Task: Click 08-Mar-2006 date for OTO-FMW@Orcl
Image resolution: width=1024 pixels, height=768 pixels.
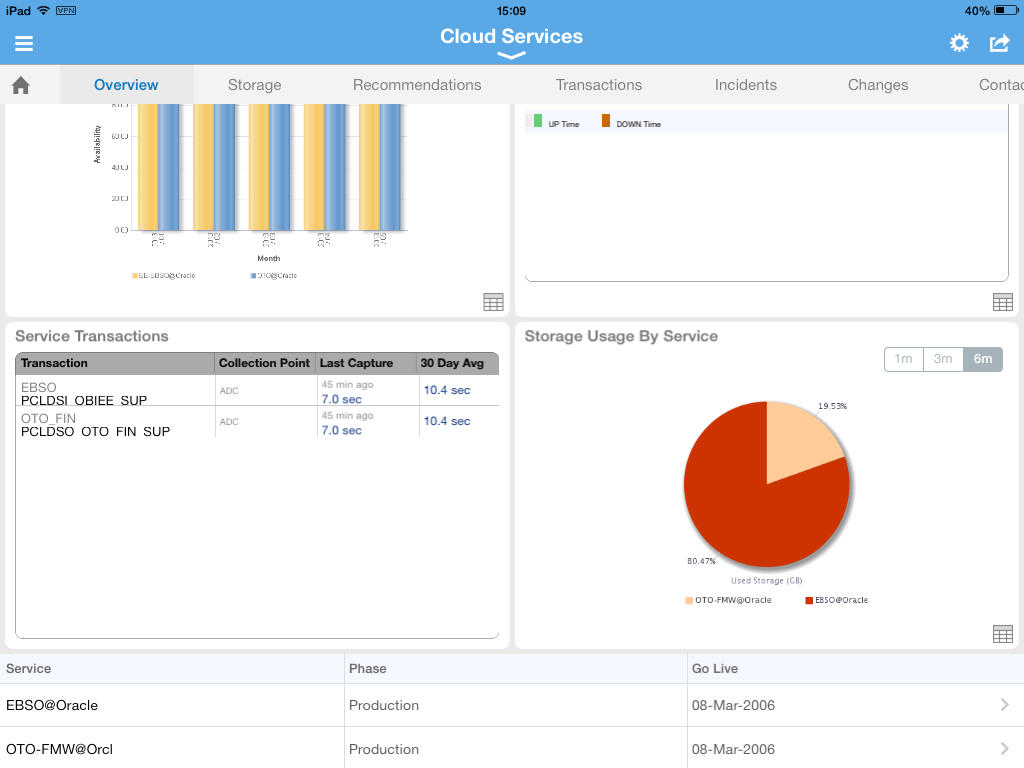Action: pyautogui.click(x=733, y=749)
